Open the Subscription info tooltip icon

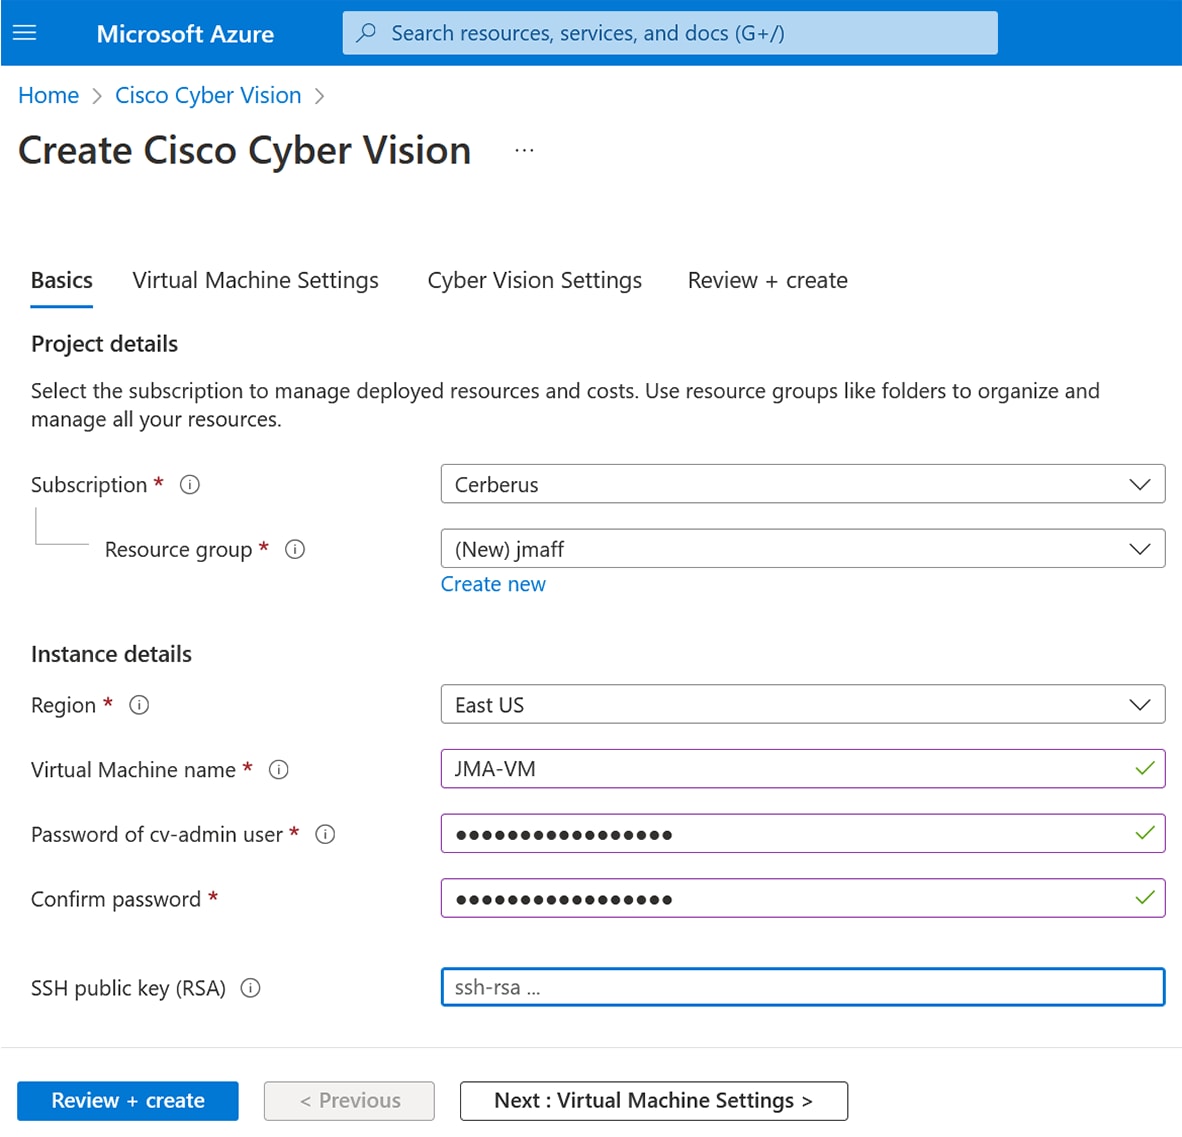coord(190,485)
